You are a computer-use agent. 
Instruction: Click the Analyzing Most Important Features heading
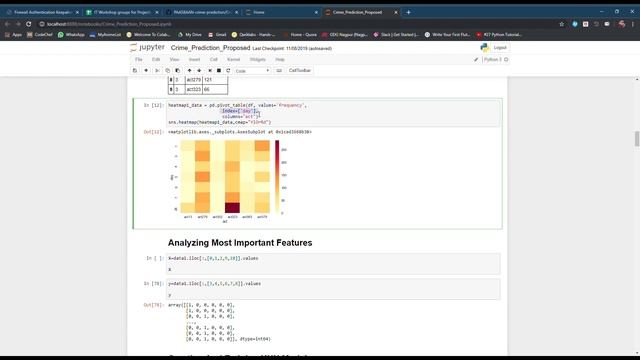pyautogui.click(x=240, y=243)
